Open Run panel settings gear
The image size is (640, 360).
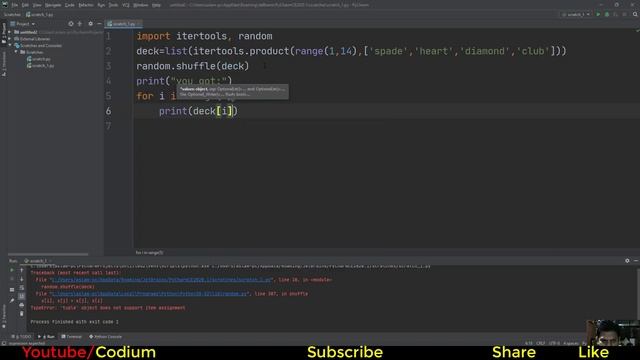point(627,260)
